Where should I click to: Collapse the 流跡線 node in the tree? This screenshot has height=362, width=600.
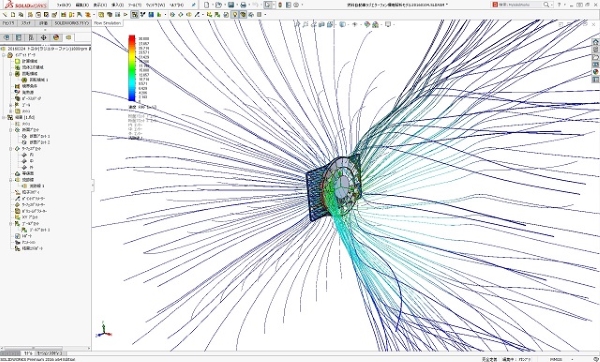[11, 179]
